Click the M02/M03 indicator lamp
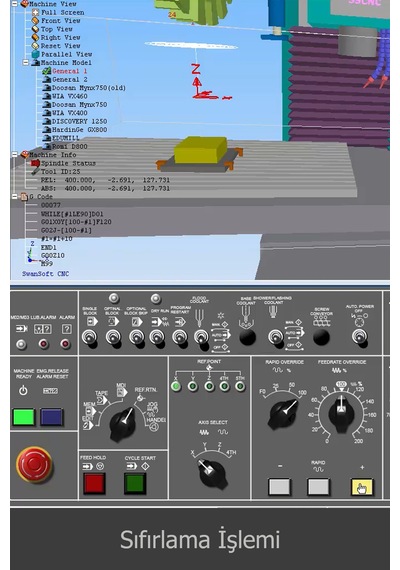 pyautogui.click(x=21, y=344)
